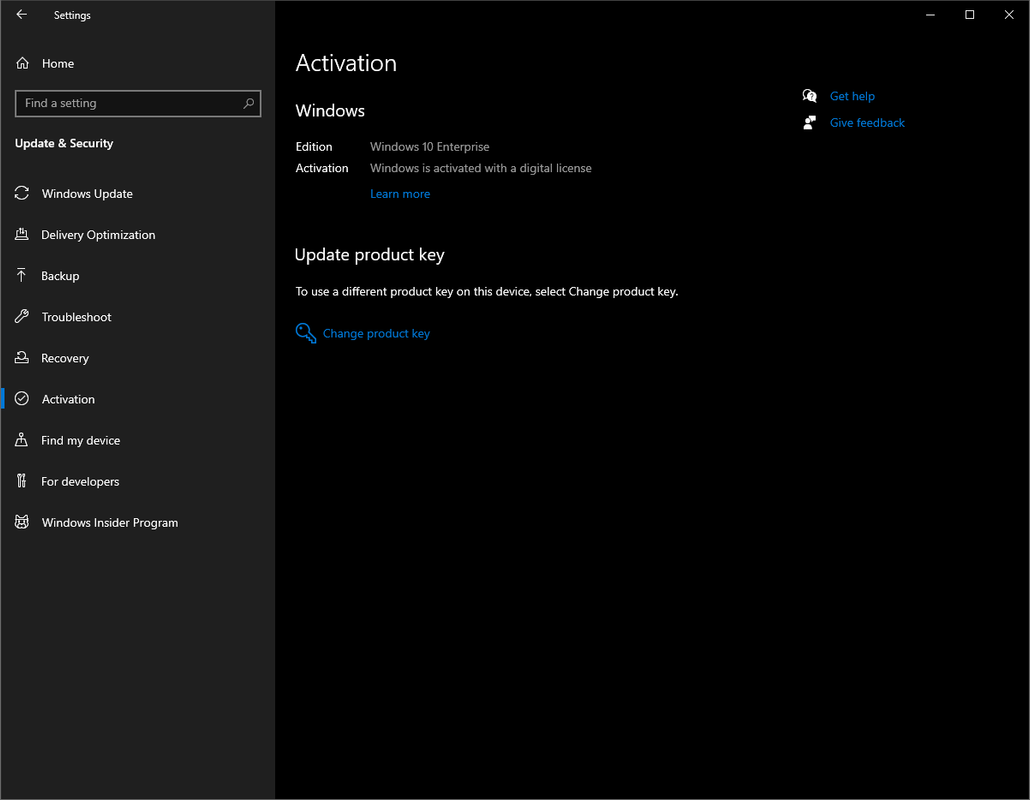Click the Give feedback person icon
1030x800 pixels.
(809, 123)
